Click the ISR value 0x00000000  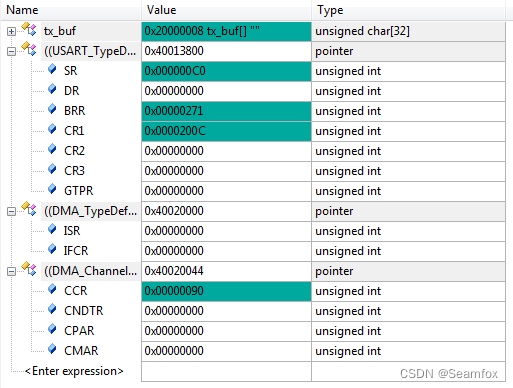[x=226, y=231]
